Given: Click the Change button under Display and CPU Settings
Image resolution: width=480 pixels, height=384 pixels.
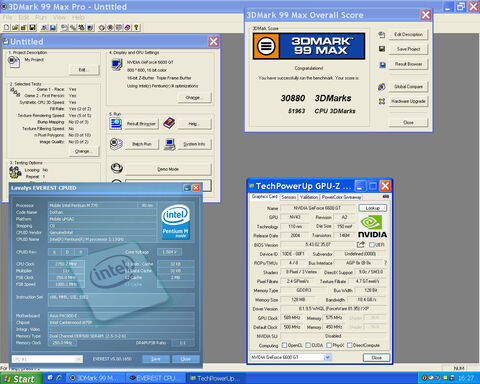Looking at the screenshot, I should tap(195, 98).
